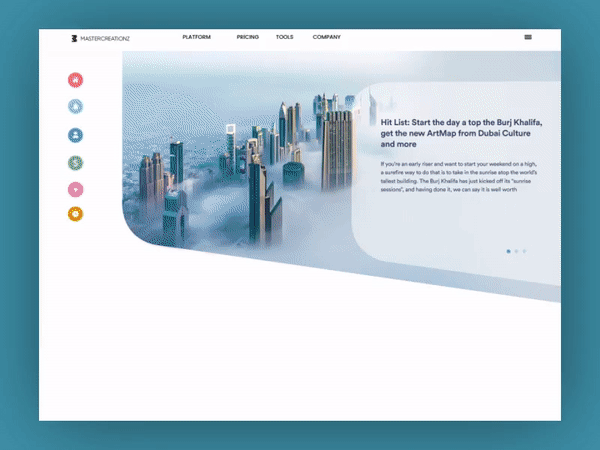
Task: Click the orange circular sidebar icon
Action: [75, 214]
